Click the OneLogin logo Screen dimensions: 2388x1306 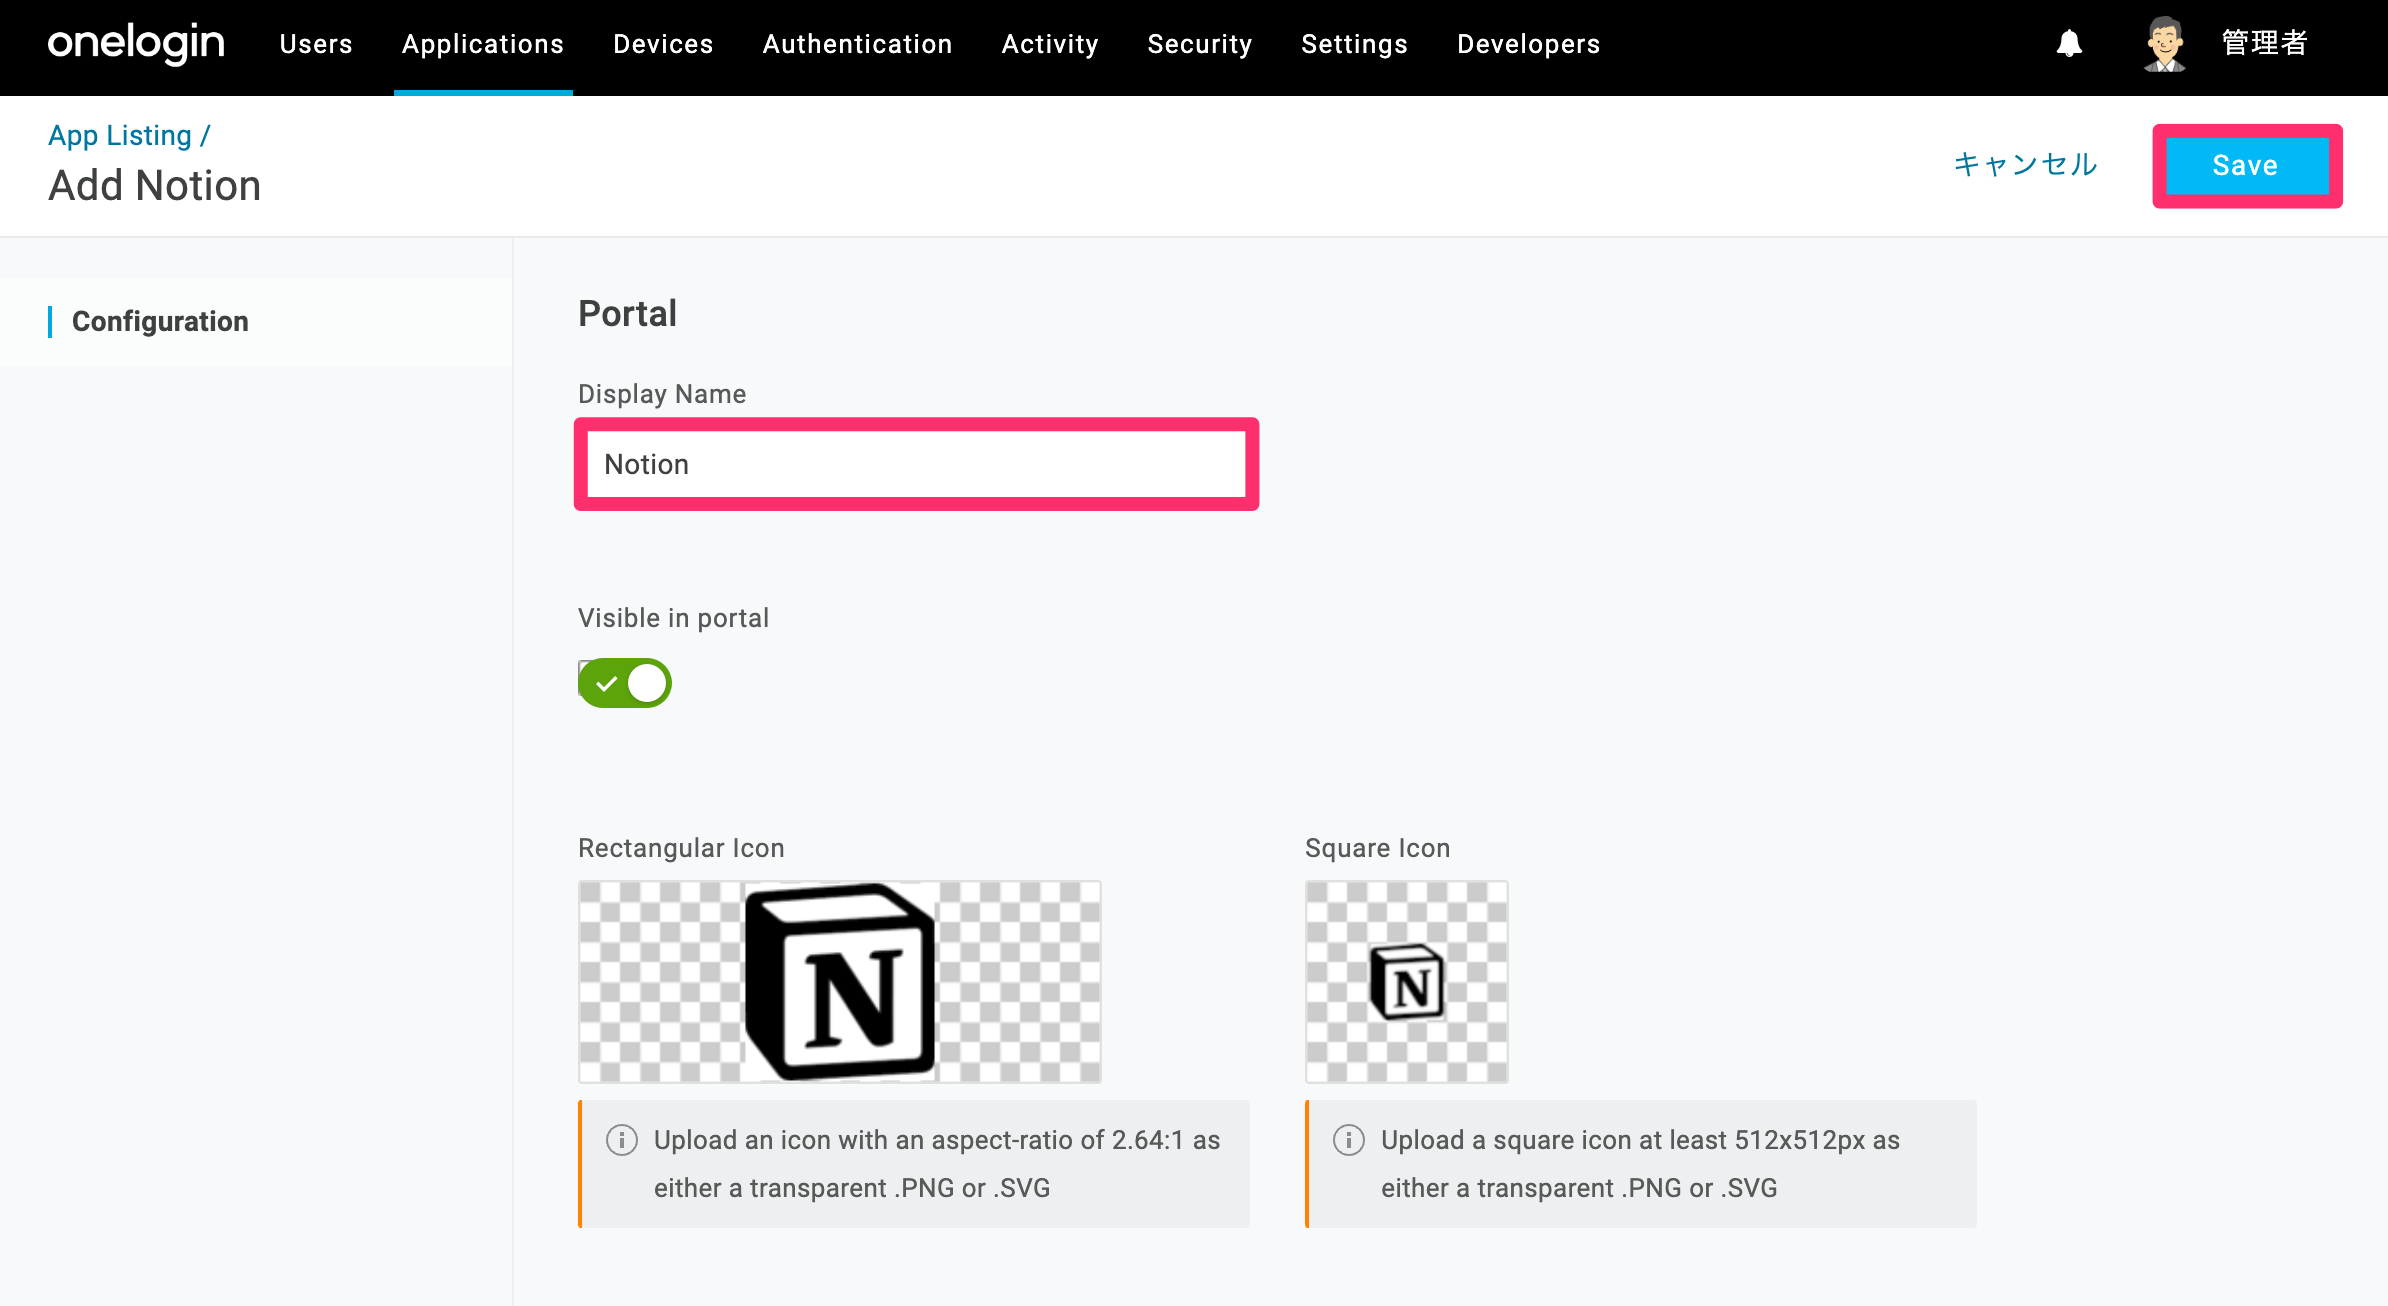[x=136, y=44]
